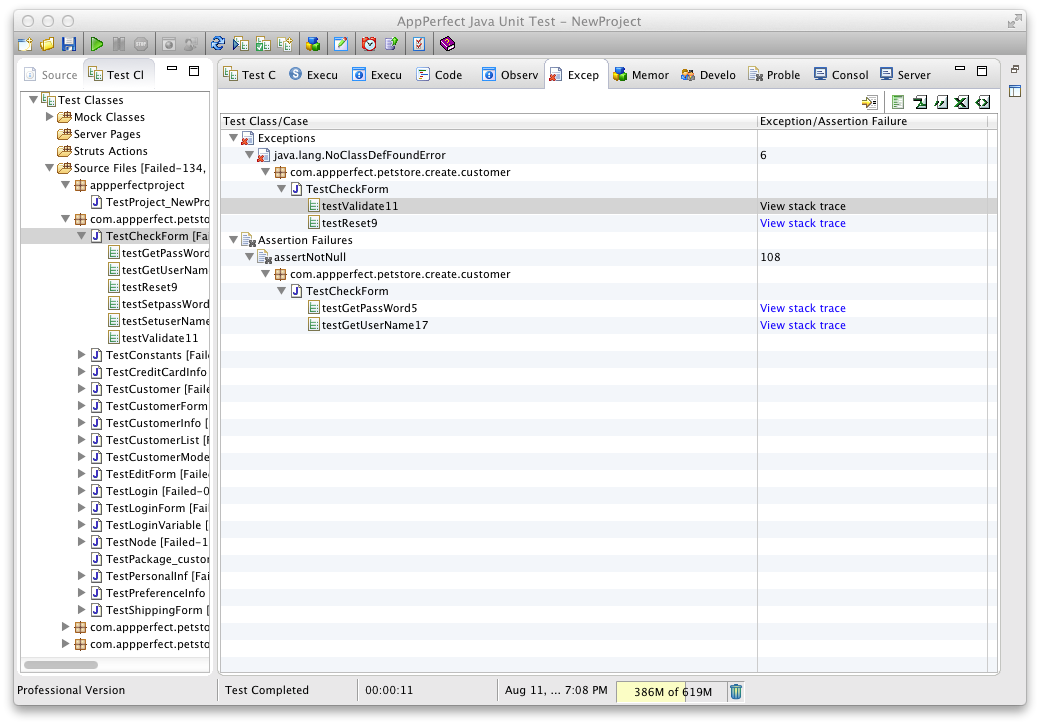
Task: Open the Server tab
Action: [x=905, y=75]
